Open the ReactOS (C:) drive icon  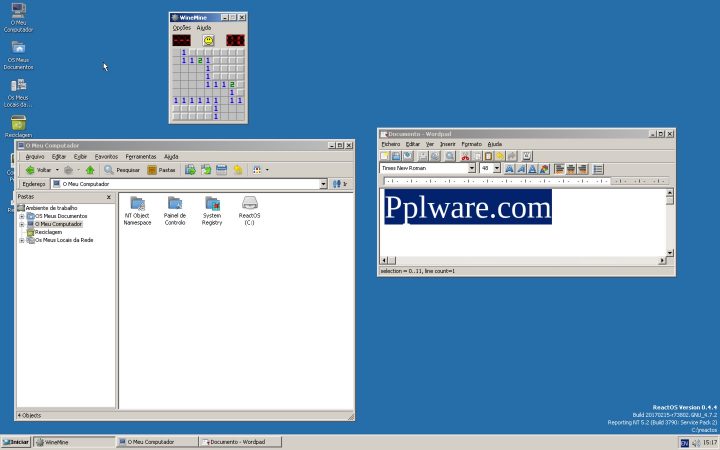[x=249, y=205]
